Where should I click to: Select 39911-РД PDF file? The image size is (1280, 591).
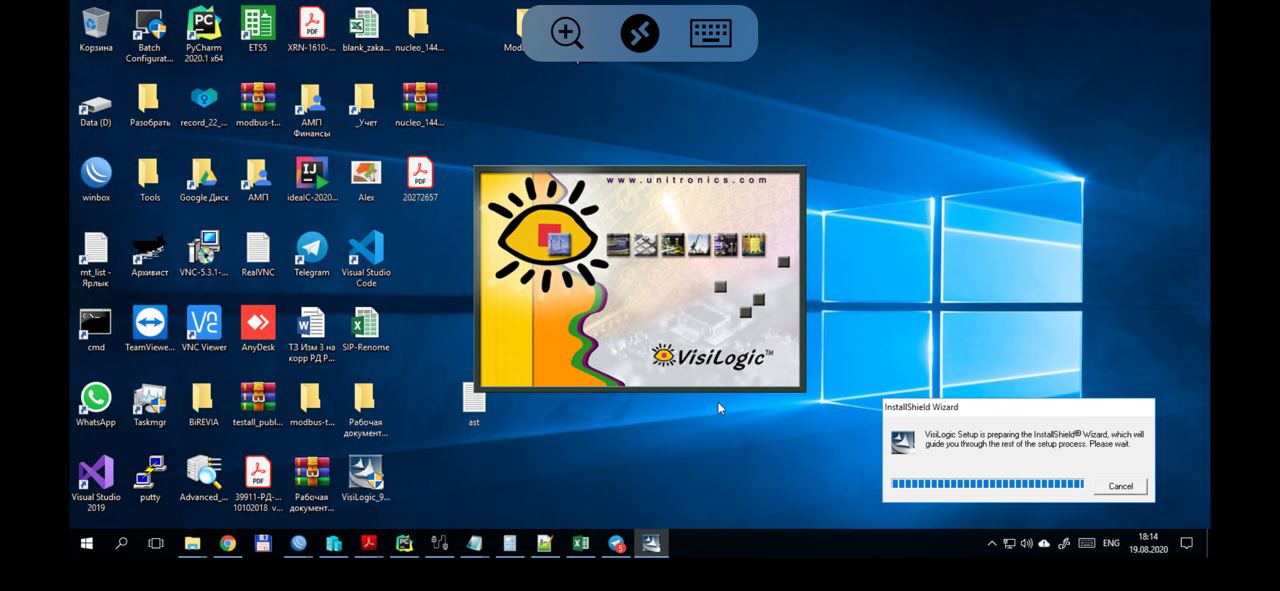pos(258,484)
